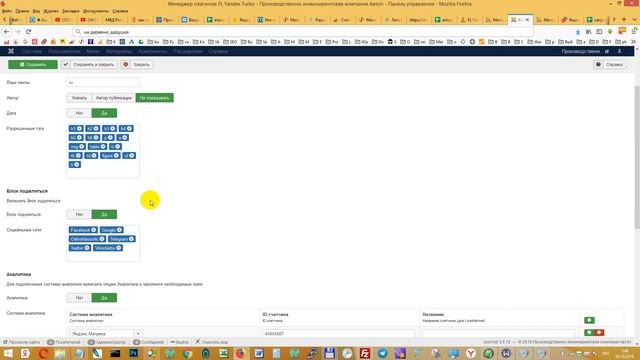Viewport: 640px width, 360px height.
Task: Click Просмотр сайта in status bar
Action: 21,342
